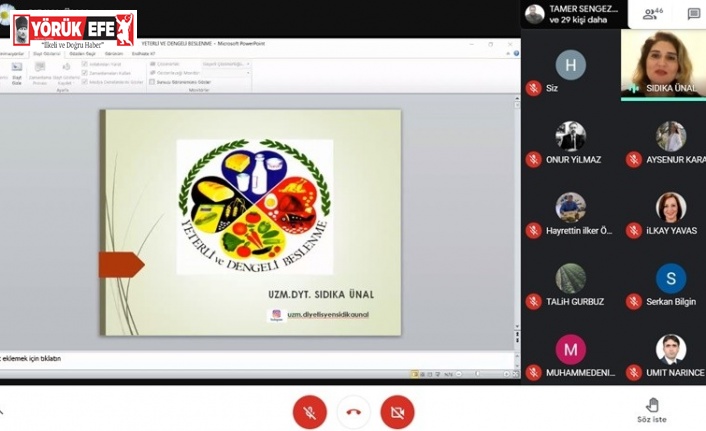Toggle the microphone mute button
The image size is (706, 431).
(x=309, y=411)
